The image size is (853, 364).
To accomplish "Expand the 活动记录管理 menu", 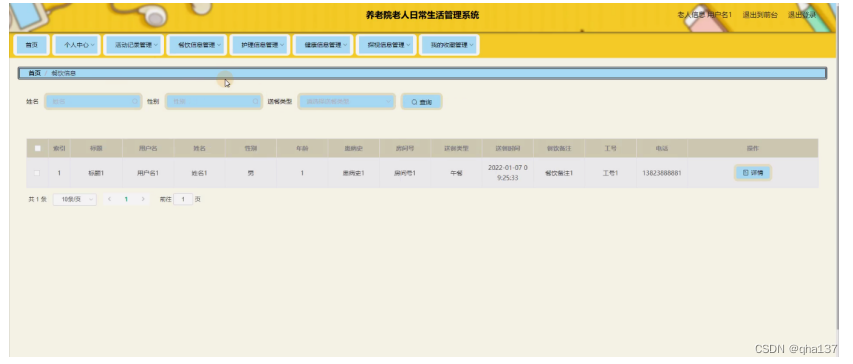I will [133, 45].
